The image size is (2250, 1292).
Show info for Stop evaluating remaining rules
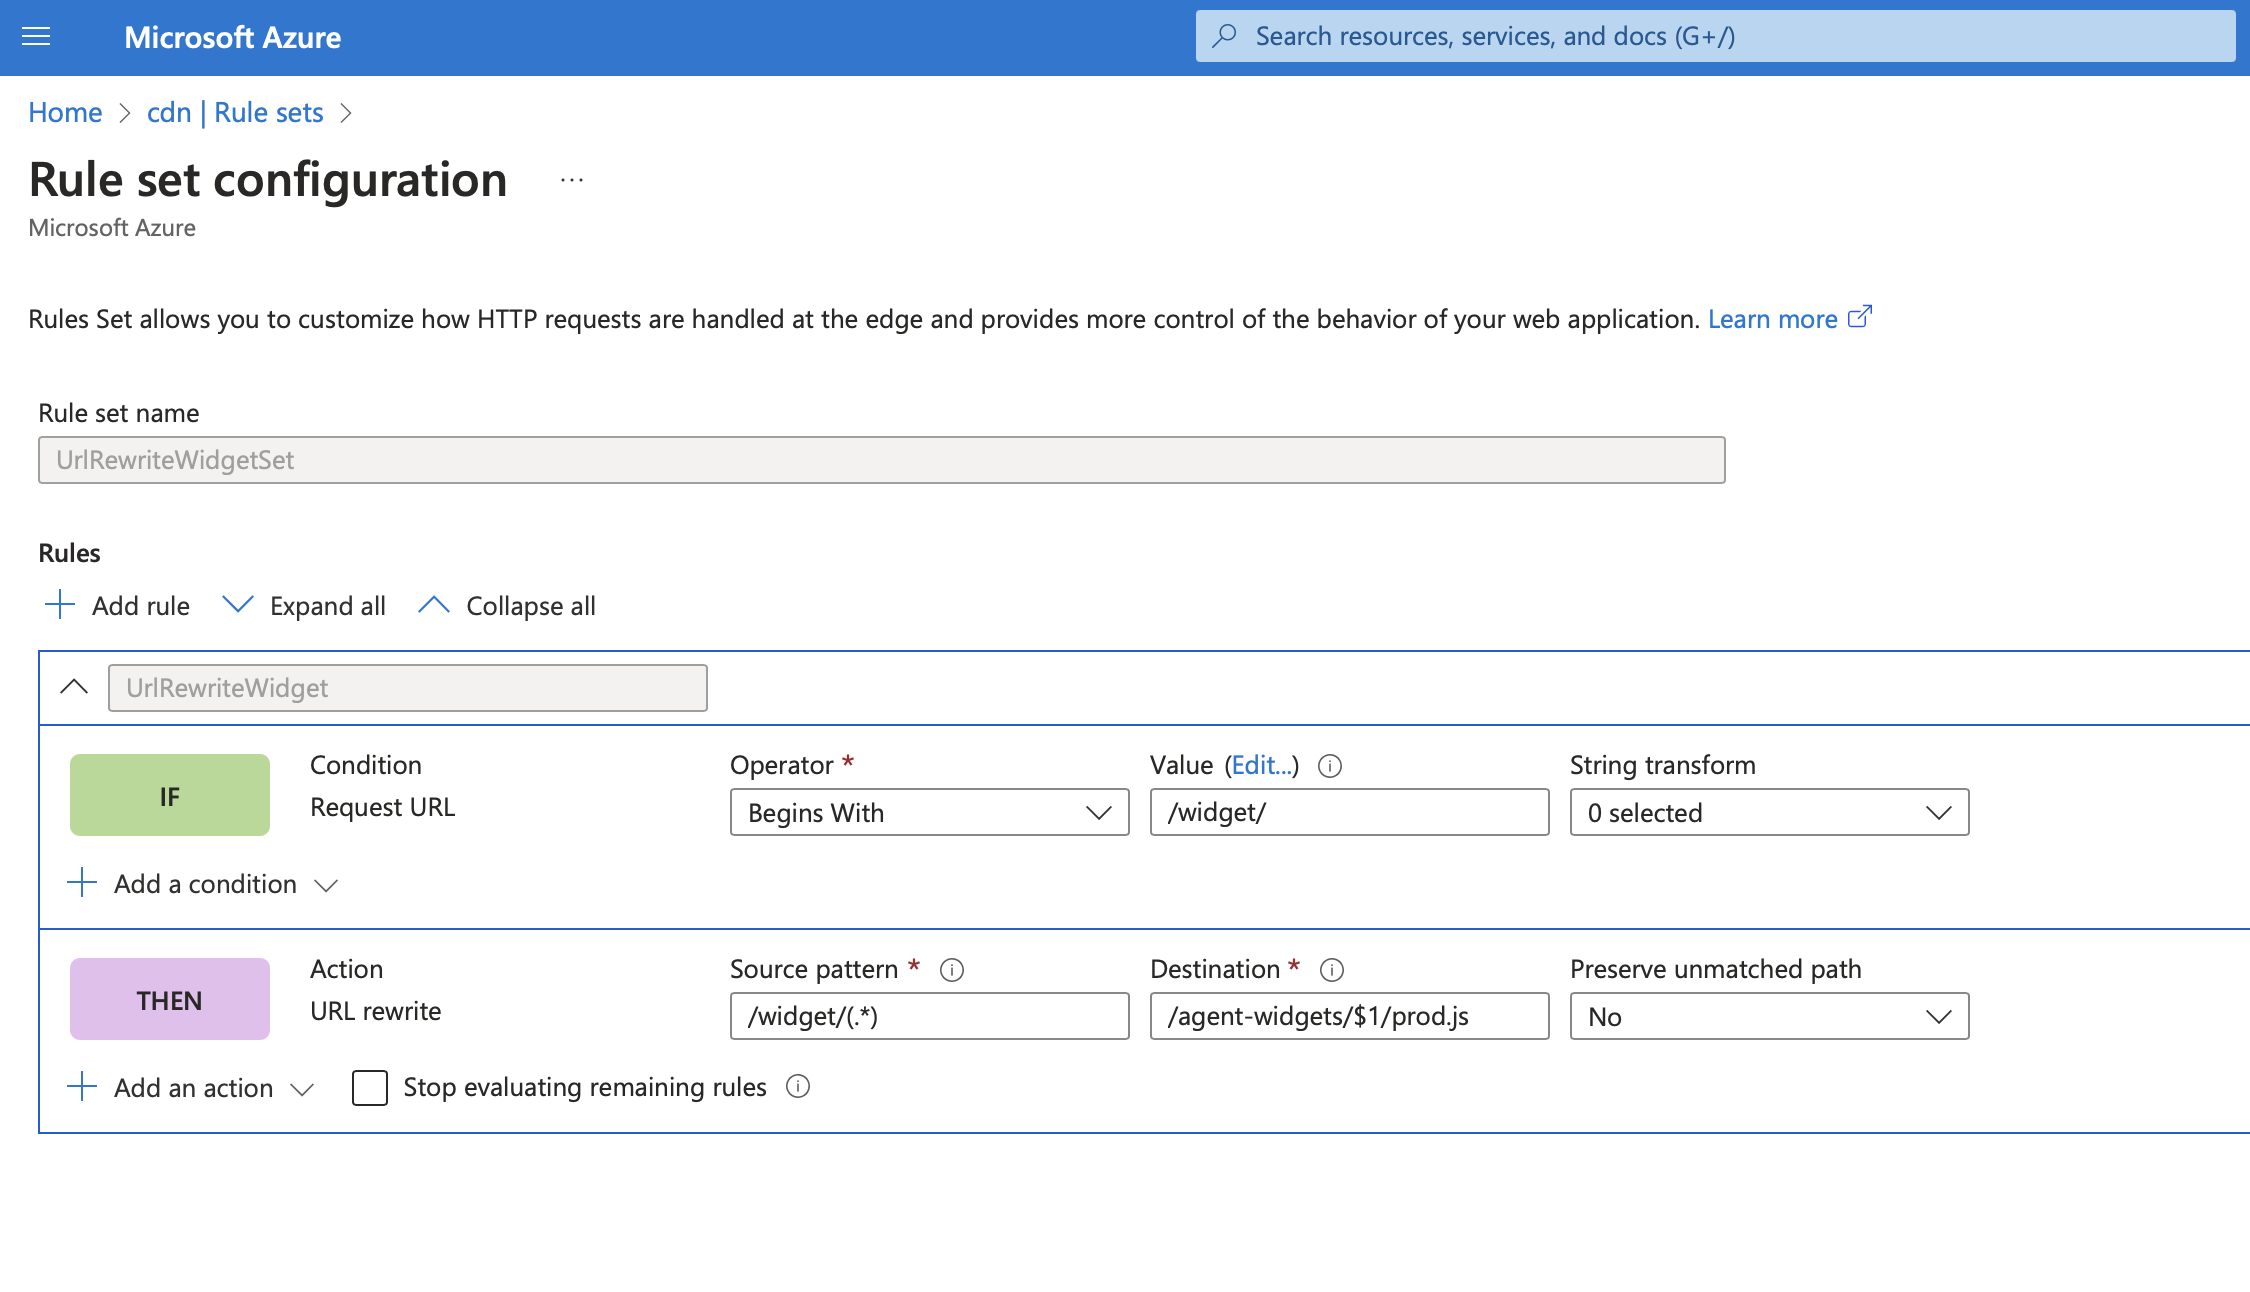(798, 1086)
